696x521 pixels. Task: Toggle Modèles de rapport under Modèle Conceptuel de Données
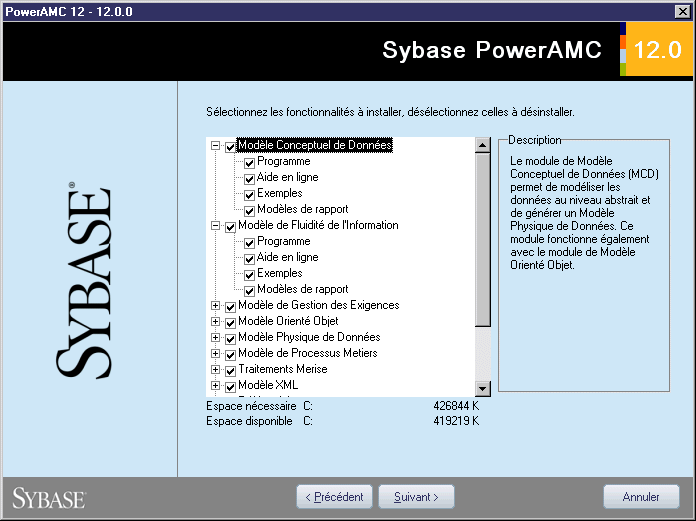(249, 211)
